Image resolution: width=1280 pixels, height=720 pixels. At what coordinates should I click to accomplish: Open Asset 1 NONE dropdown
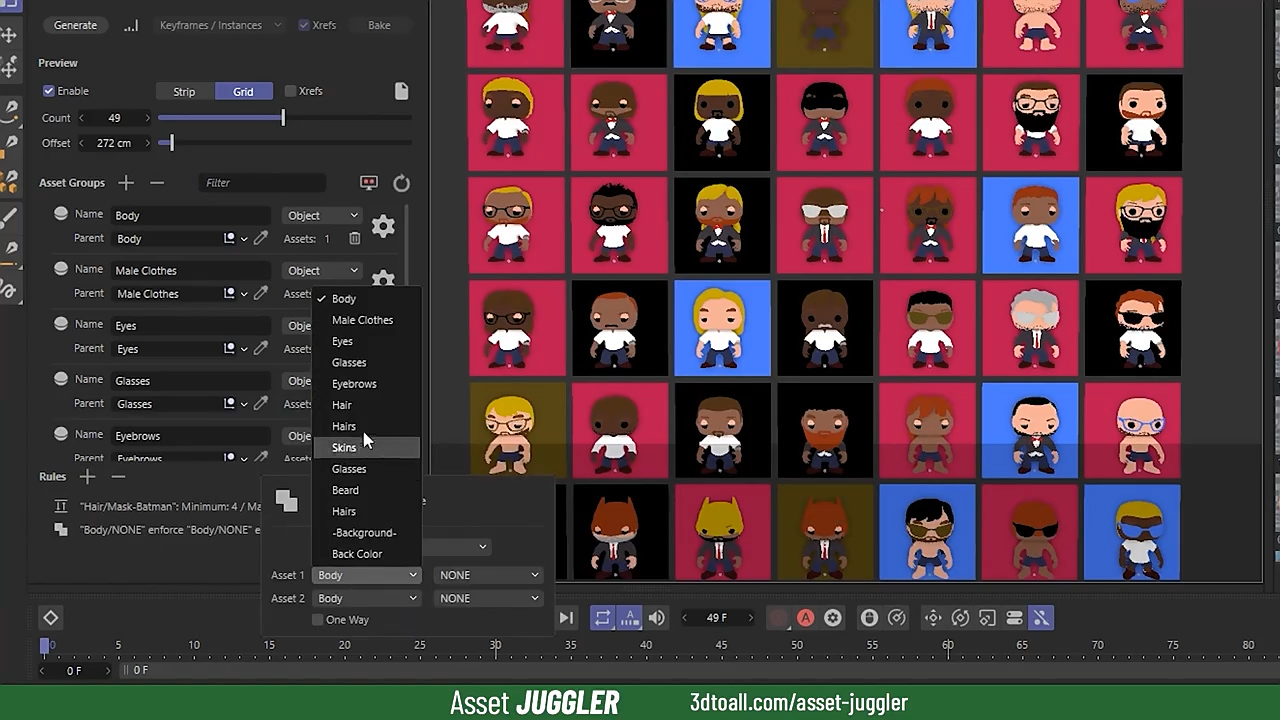coord(489,575)
